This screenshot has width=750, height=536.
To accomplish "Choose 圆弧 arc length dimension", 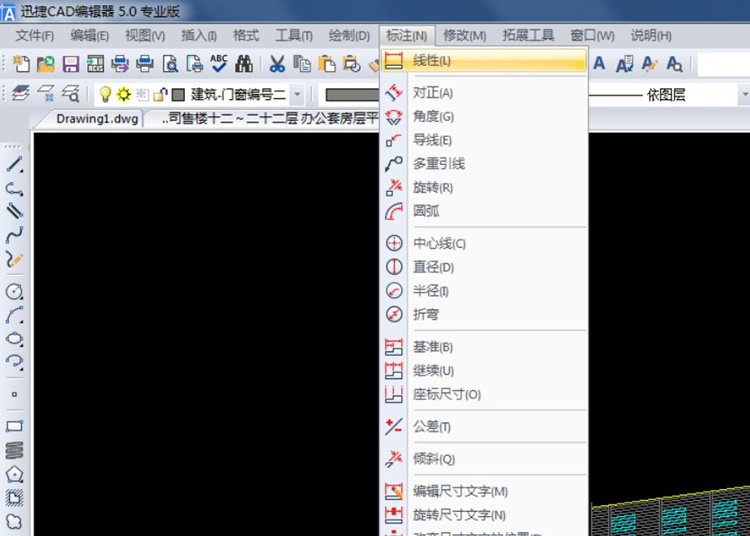I will tap(484, 211).
